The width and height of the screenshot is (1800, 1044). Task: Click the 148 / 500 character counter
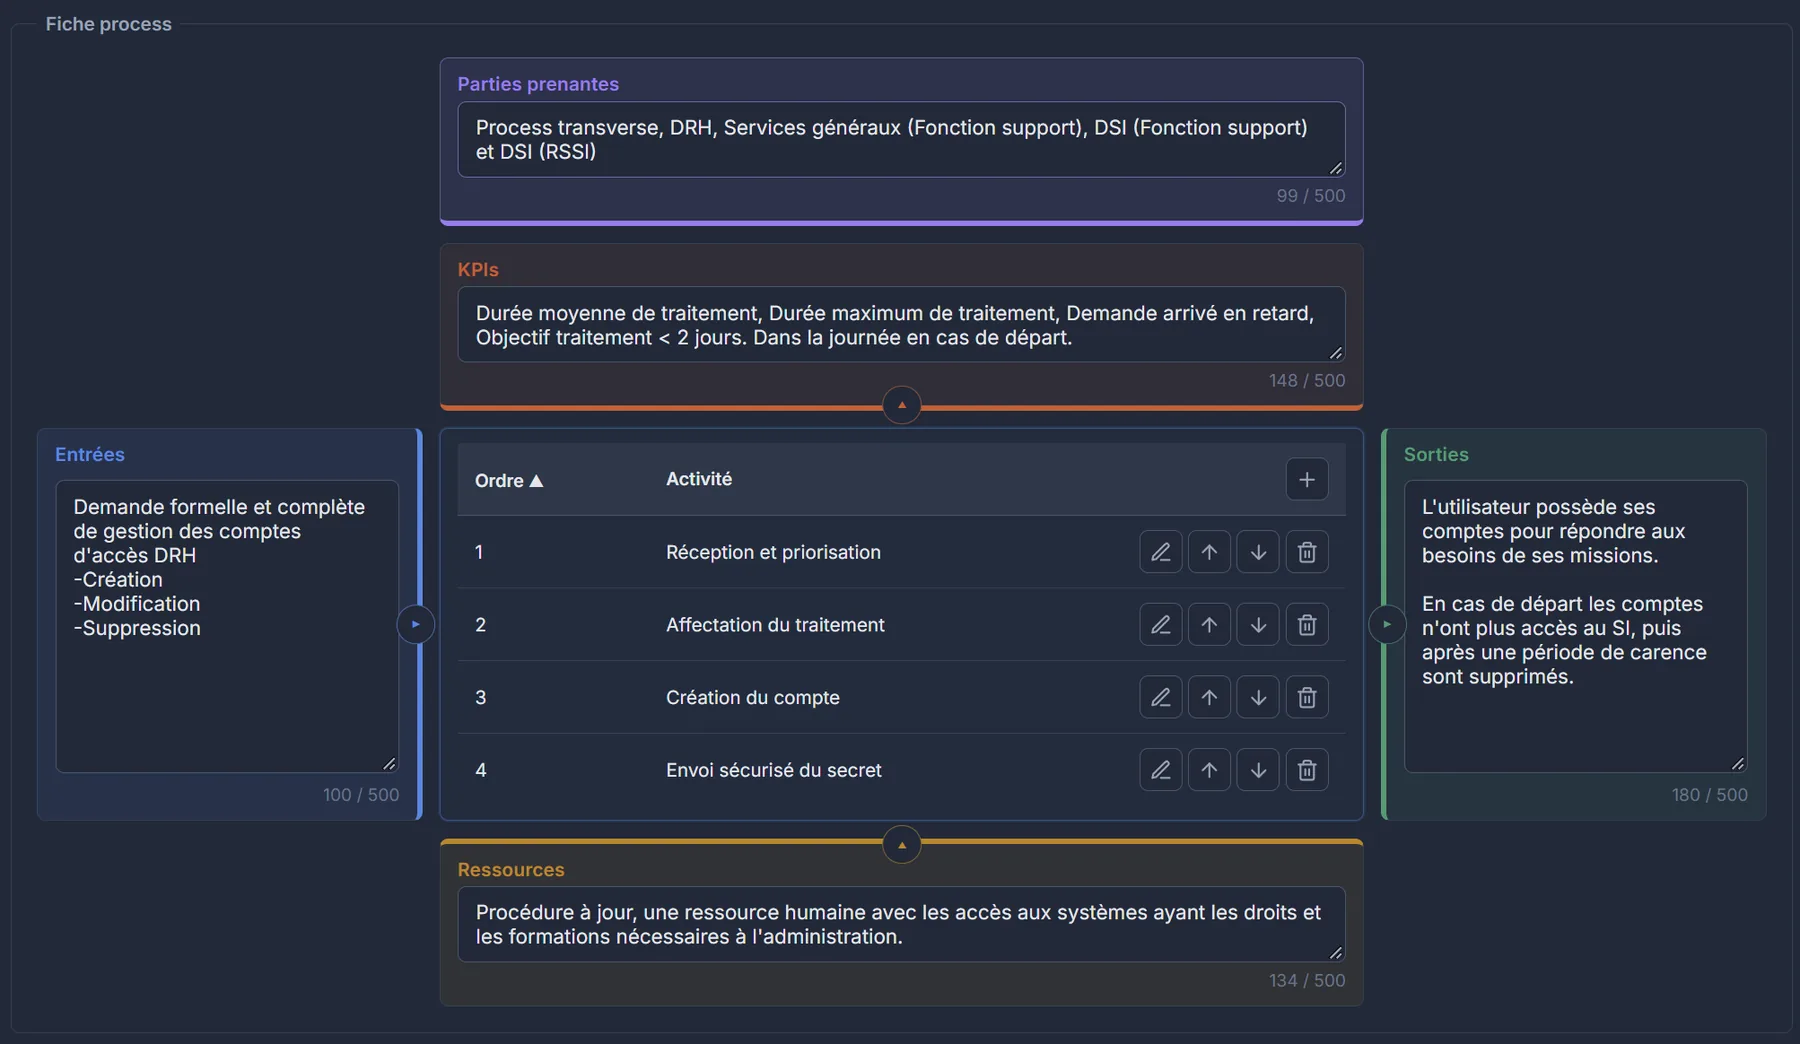(x=1307, y=381)
